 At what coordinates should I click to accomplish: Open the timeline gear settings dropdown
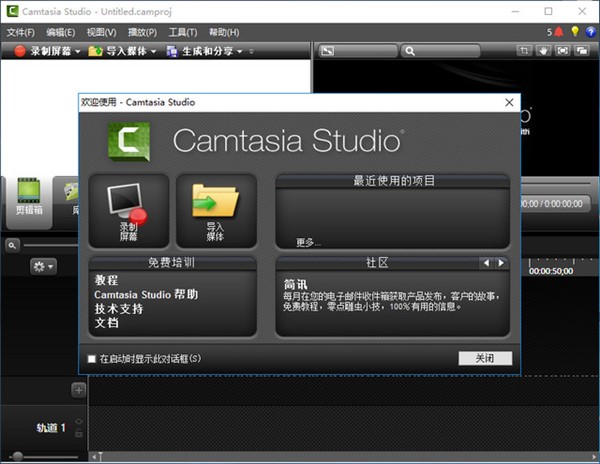(x=43, y=266)
